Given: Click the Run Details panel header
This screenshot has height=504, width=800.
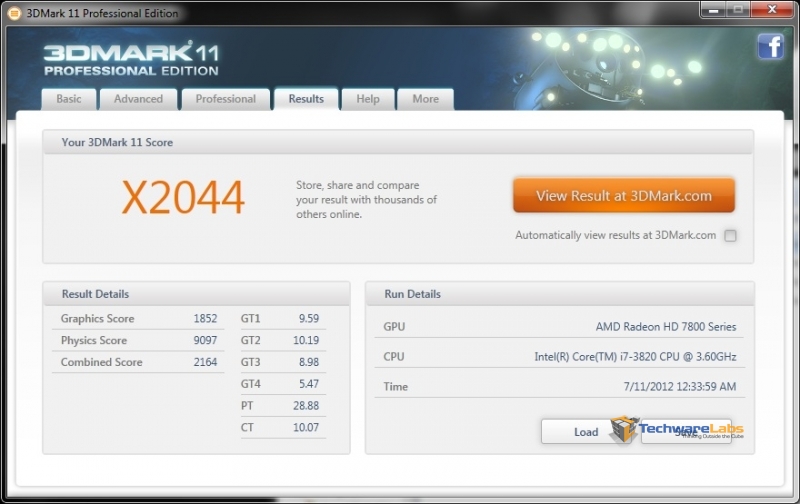Looking at the screenshot, I should 560,294.
